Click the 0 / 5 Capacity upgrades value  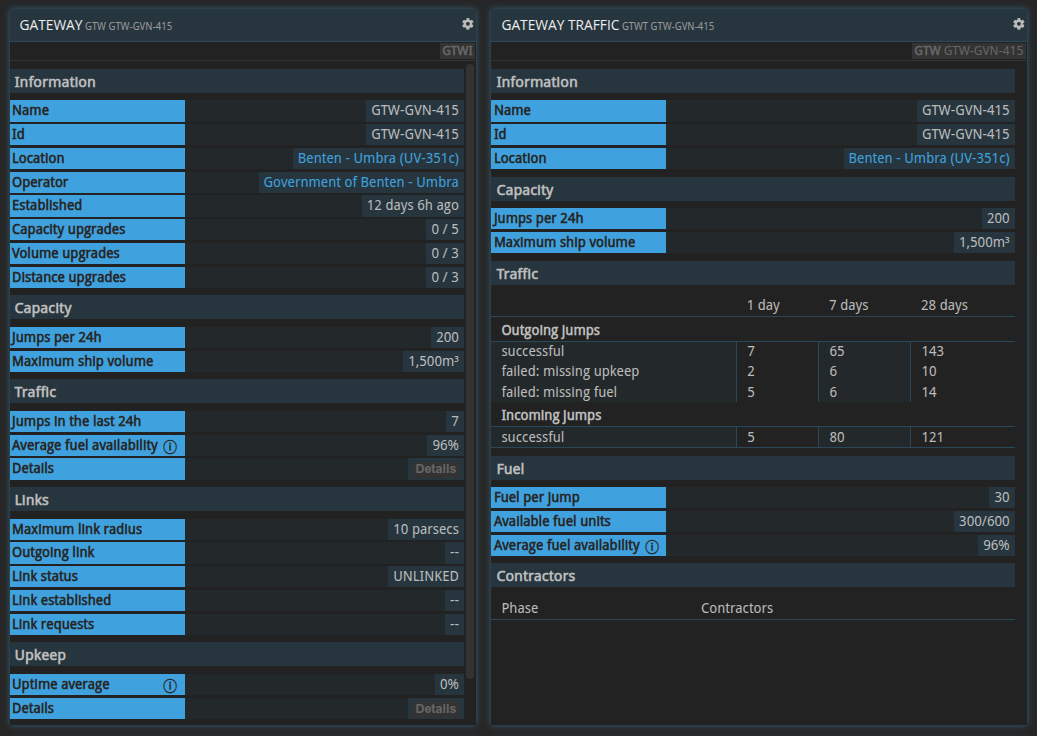(x=444, y=229)
